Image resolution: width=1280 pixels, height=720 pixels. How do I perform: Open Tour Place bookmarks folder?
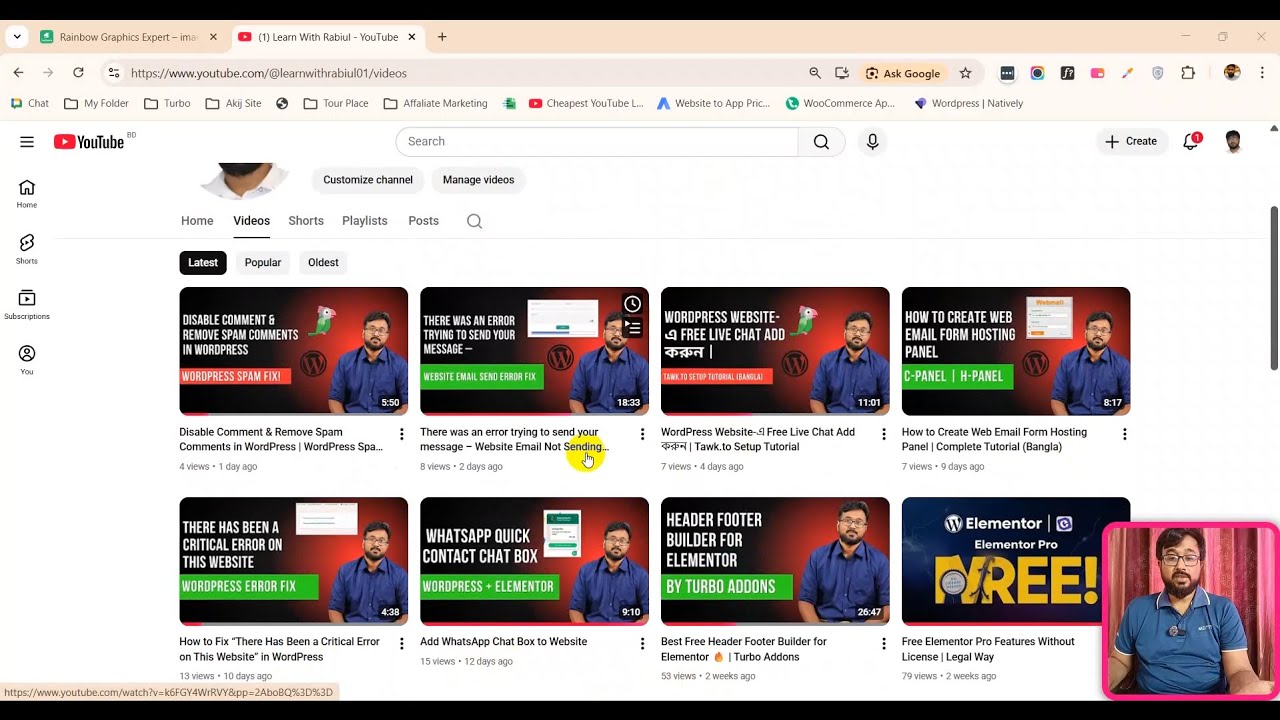click(336, 103)
